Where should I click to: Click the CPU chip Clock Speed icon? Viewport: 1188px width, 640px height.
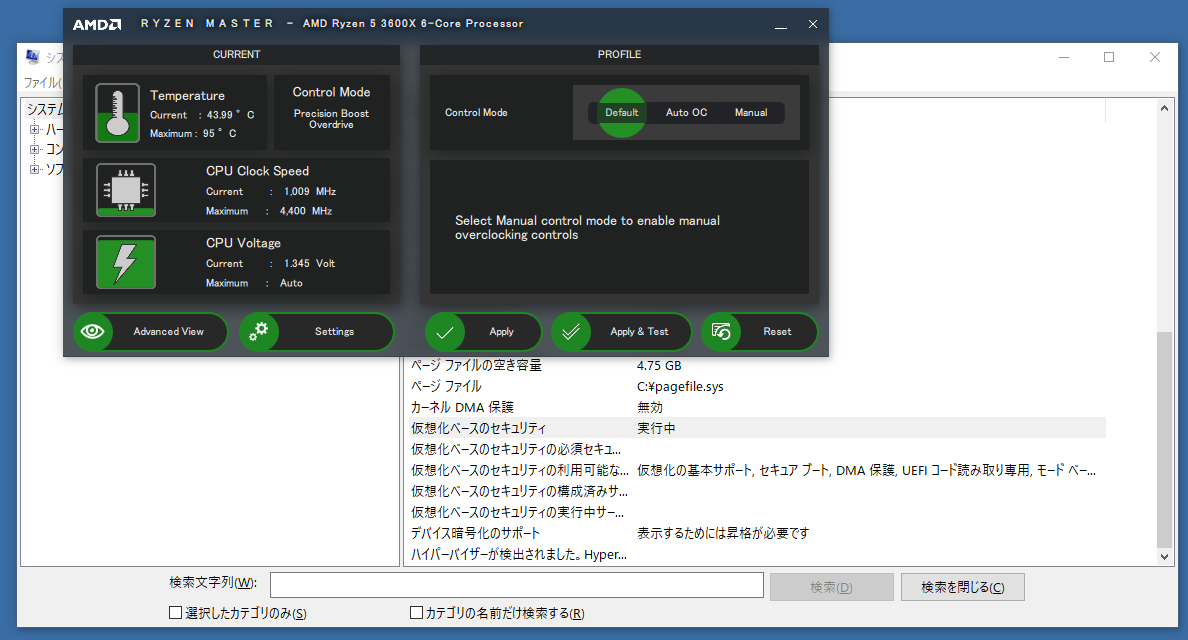(125, 189)
